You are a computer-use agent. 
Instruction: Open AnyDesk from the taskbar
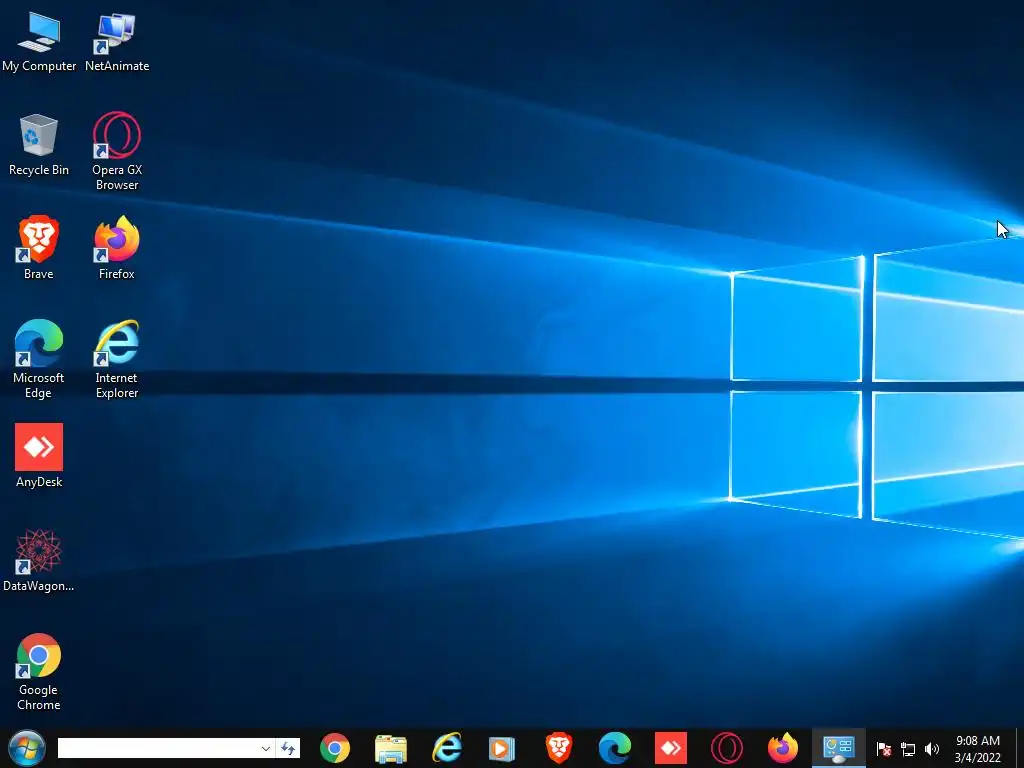point(671,748)
